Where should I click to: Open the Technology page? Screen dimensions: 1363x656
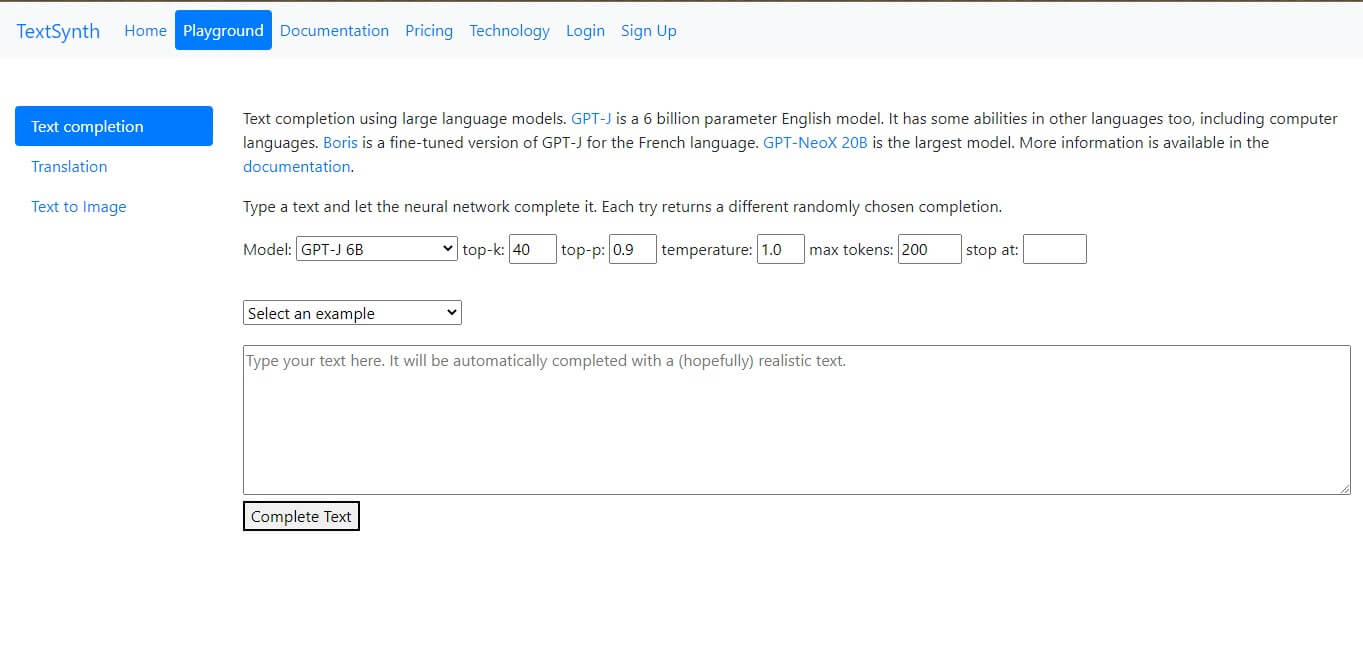coord(509,31)
